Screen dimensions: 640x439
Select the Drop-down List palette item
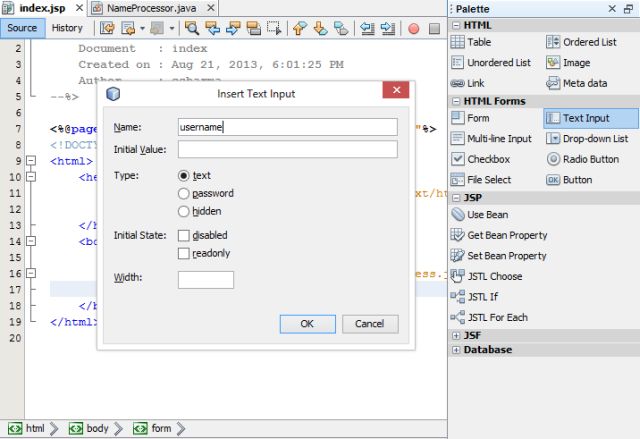[x=587, y=139]
